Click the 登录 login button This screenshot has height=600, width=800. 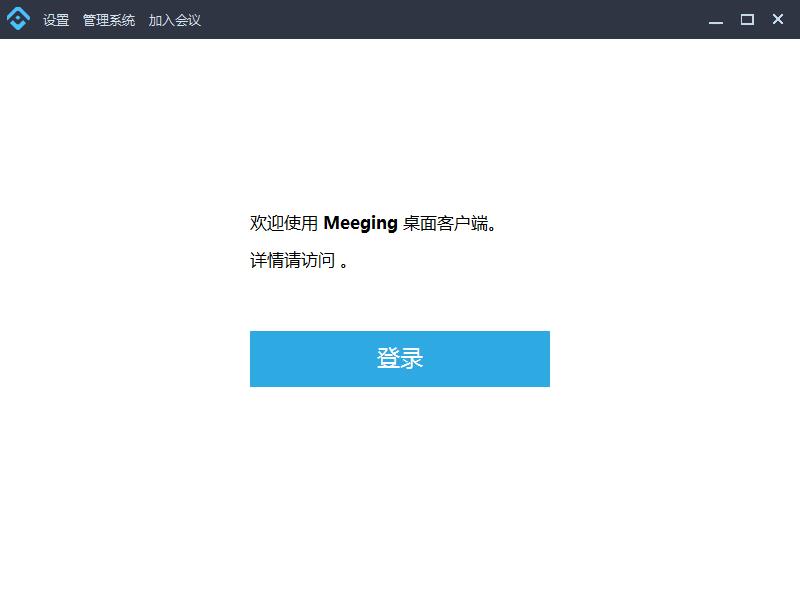(399, 358)
